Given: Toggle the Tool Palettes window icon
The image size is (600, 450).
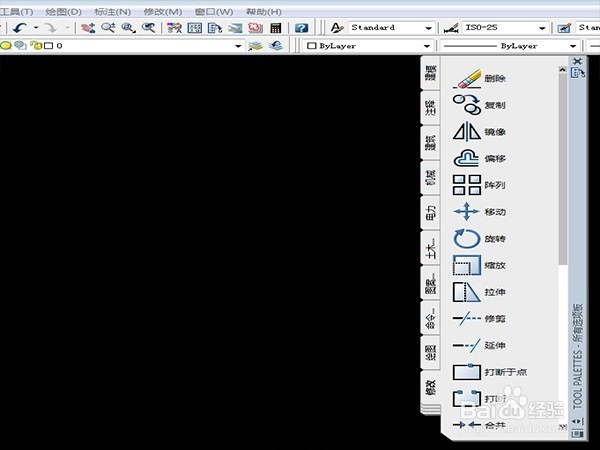Looking at the screenshot, I should click(215, 28).
